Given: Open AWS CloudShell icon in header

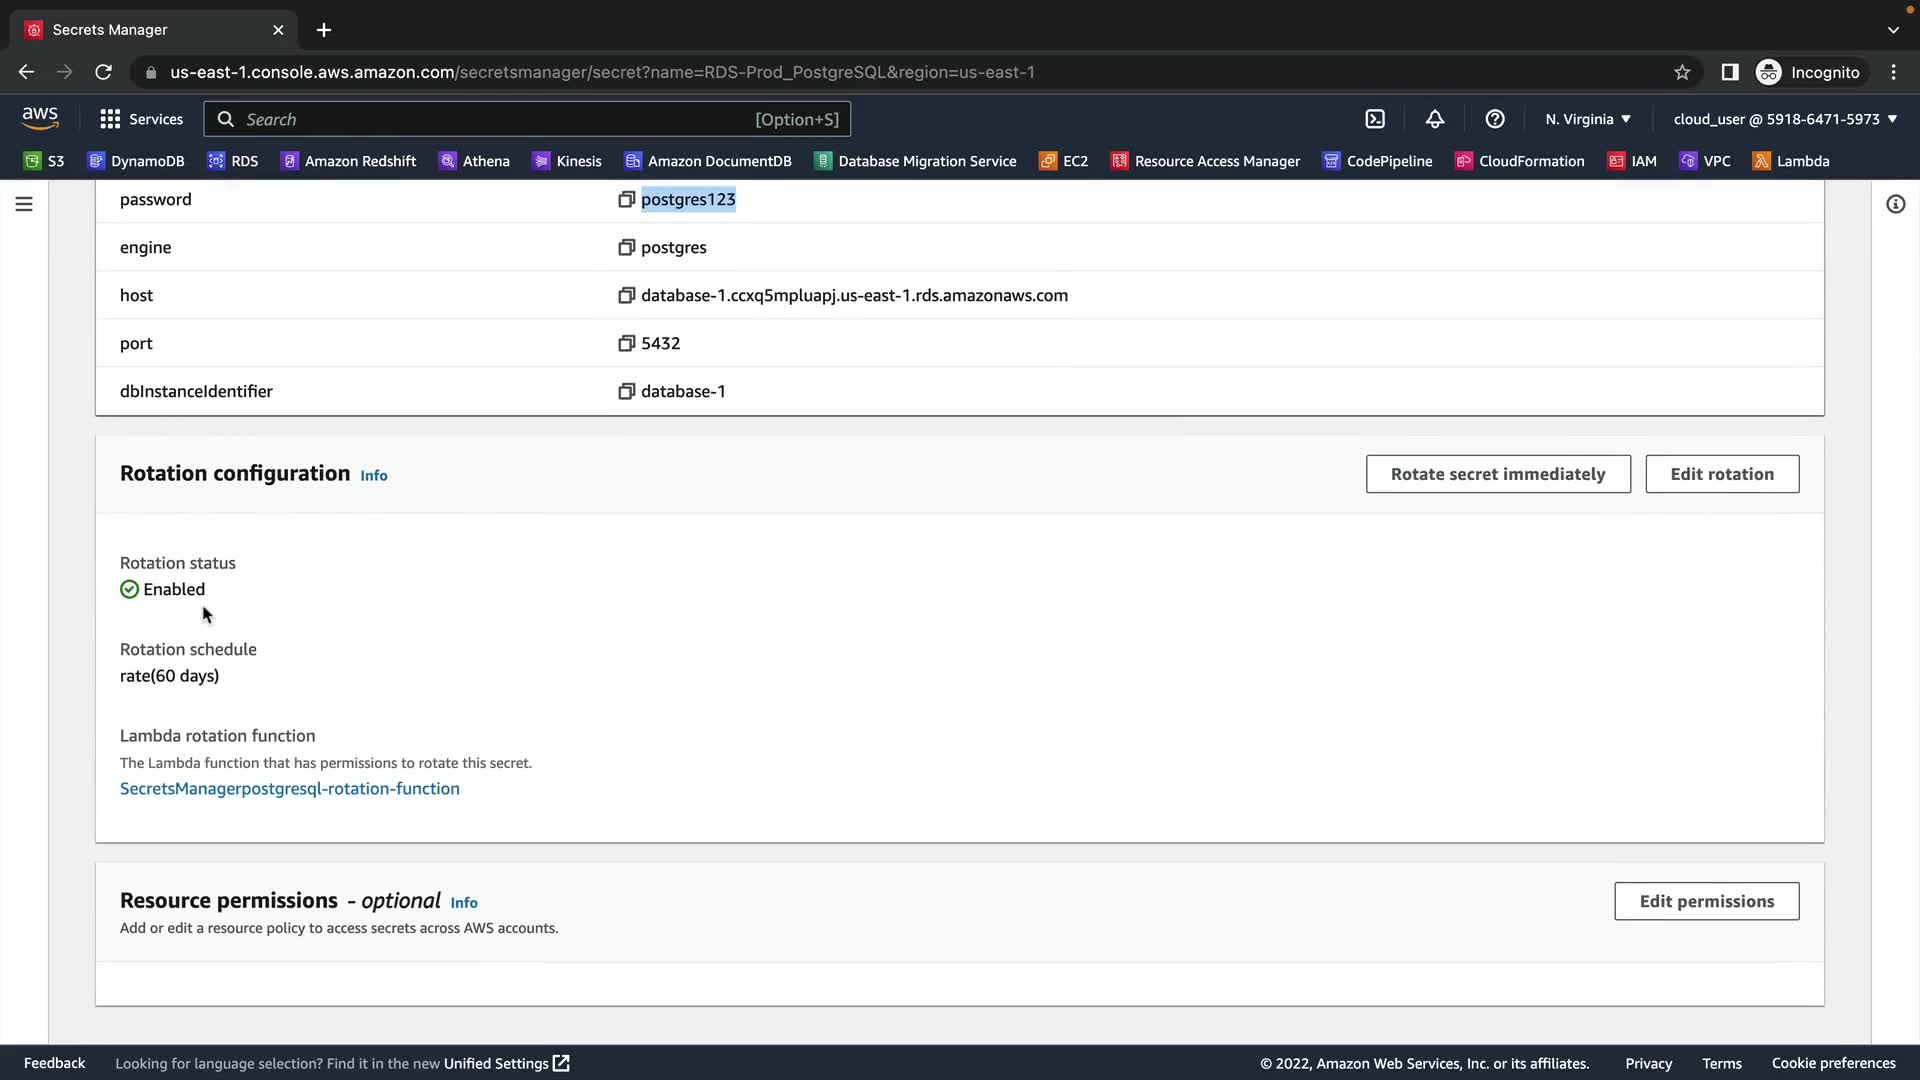Looking at the screenshot, I should coord(1375,119).
